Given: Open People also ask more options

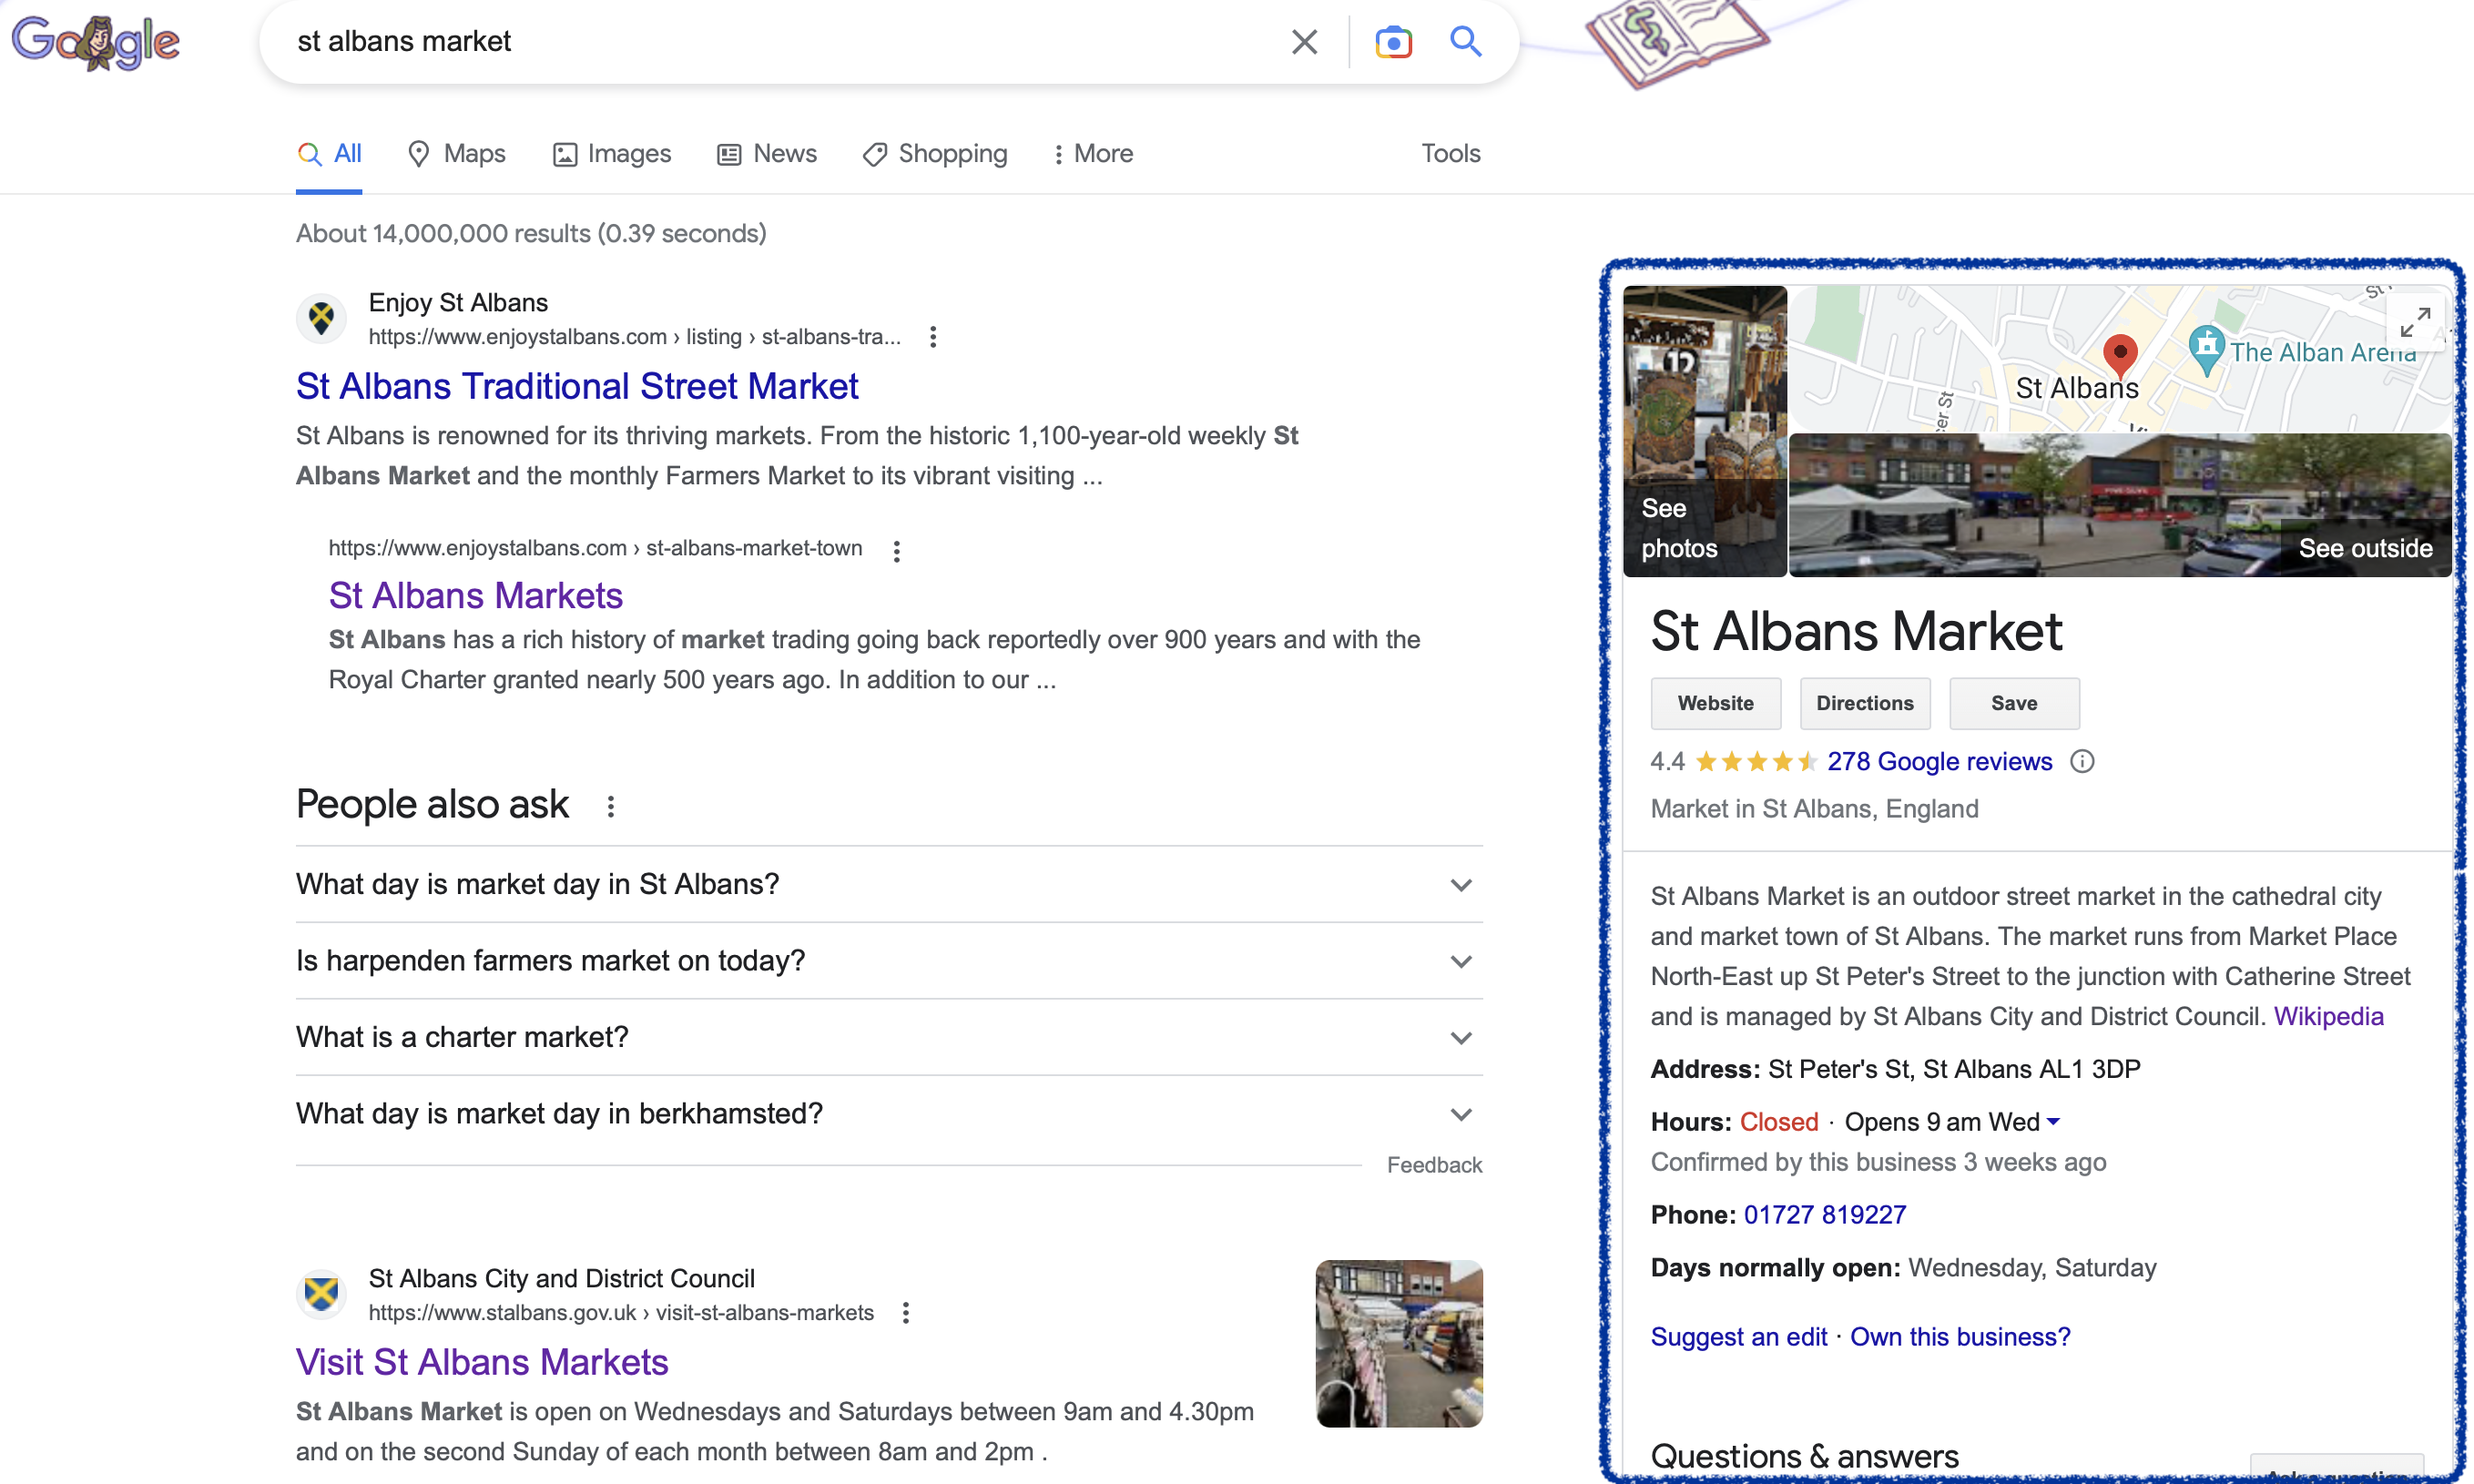Looking at the screenshot, I should pos(610,806).
